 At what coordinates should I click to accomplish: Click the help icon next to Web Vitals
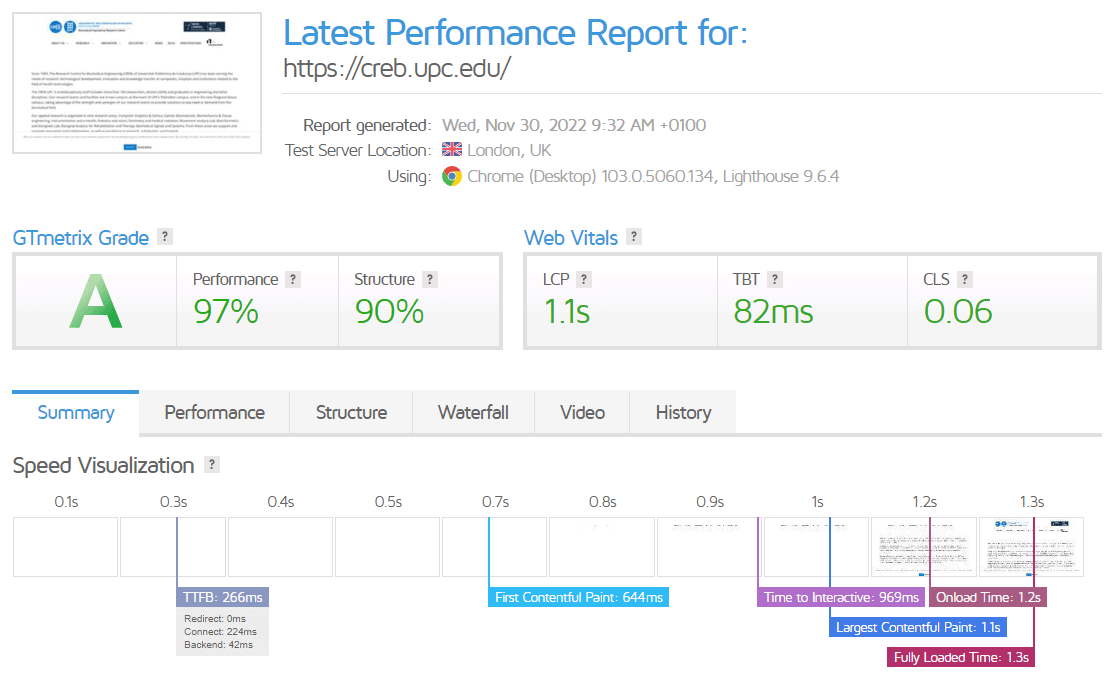tap(634, 237)
